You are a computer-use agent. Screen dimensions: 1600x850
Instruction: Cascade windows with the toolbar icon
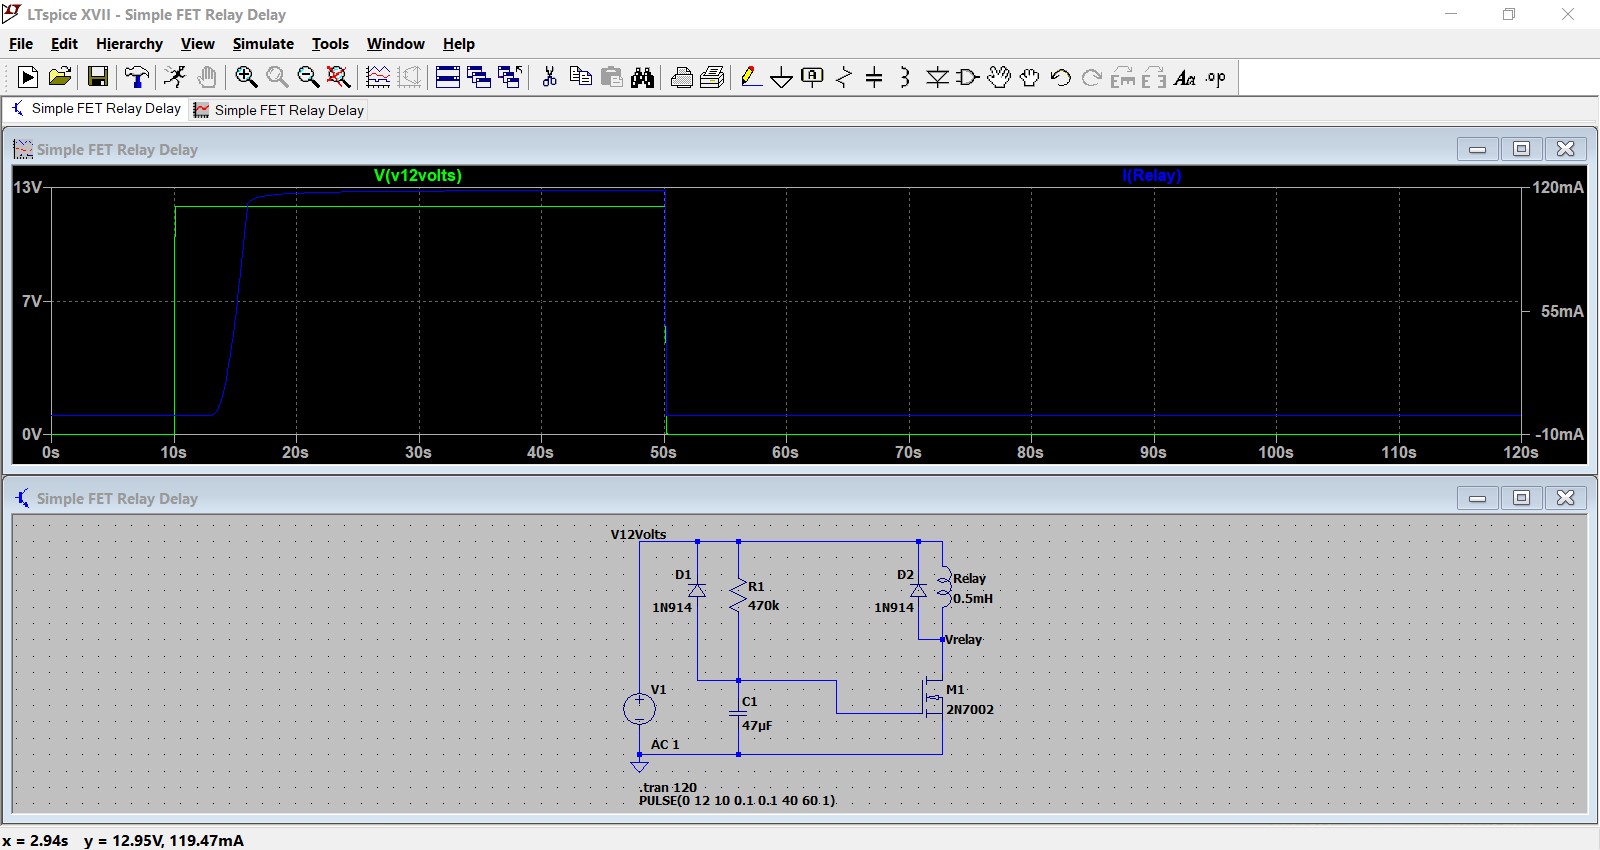tap(479, 77)
